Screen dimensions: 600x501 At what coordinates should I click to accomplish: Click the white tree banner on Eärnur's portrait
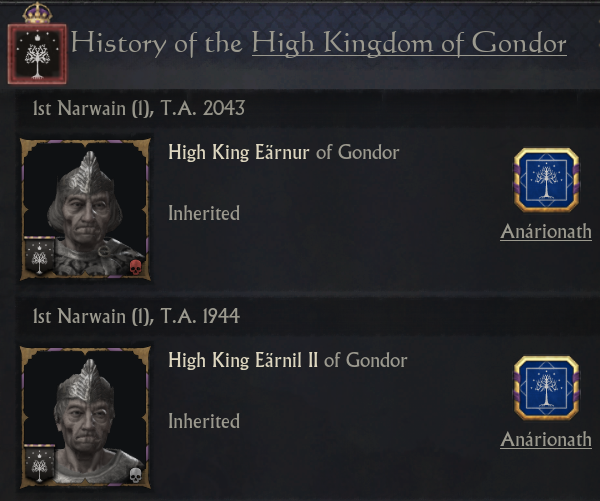coord(39,256)
